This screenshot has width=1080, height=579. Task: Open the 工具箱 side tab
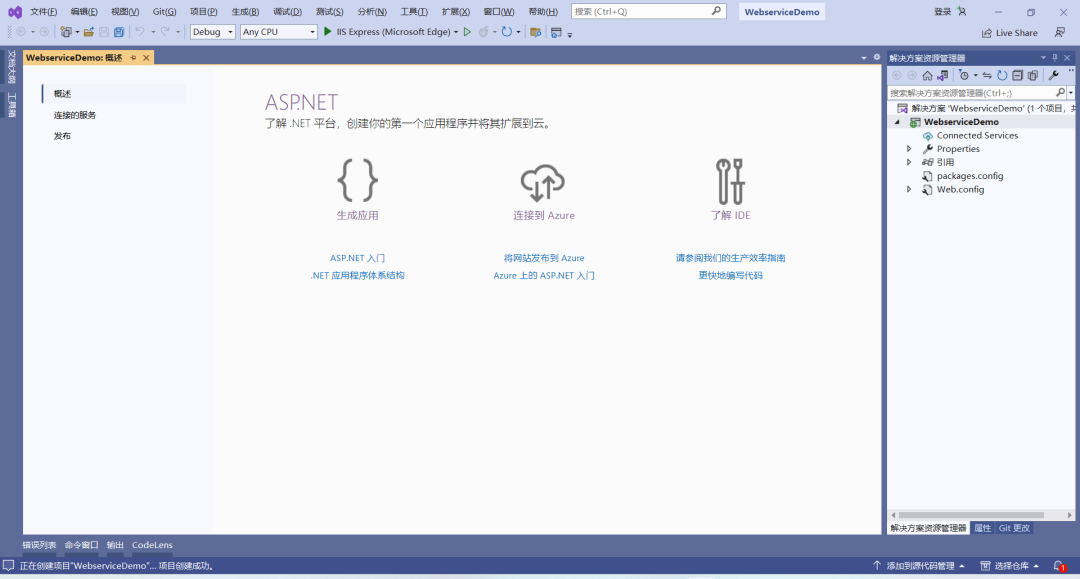click(x=11, y=104)
